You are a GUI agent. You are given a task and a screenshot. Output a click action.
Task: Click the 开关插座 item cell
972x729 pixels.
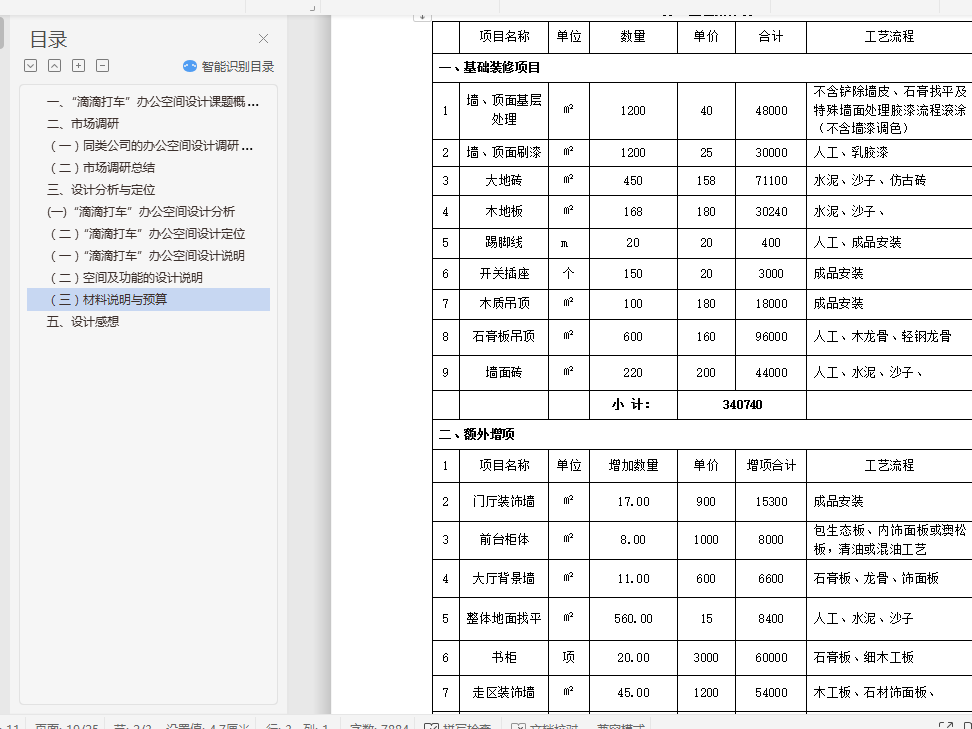(x=504, y=273)
